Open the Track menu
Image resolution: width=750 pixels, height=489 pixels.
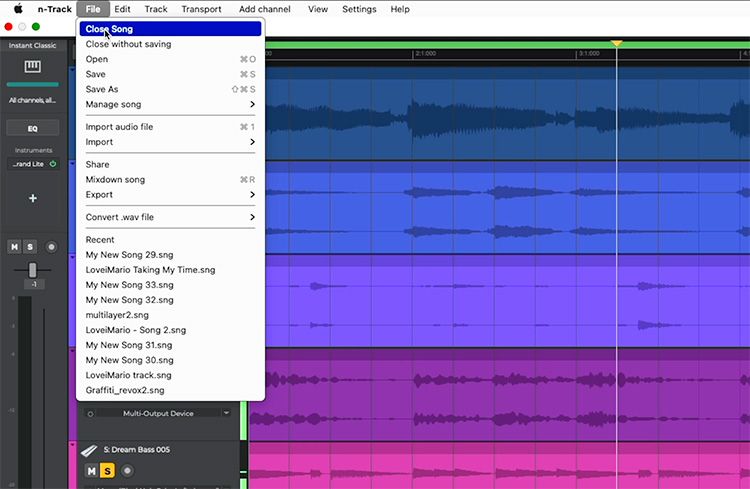[156, 9]
